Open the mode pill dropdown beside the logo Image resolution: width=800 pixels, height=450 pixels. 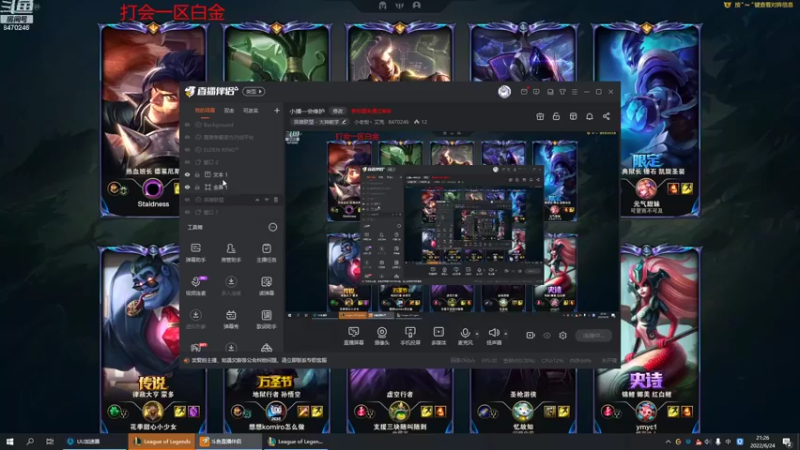tap(254, 91)
